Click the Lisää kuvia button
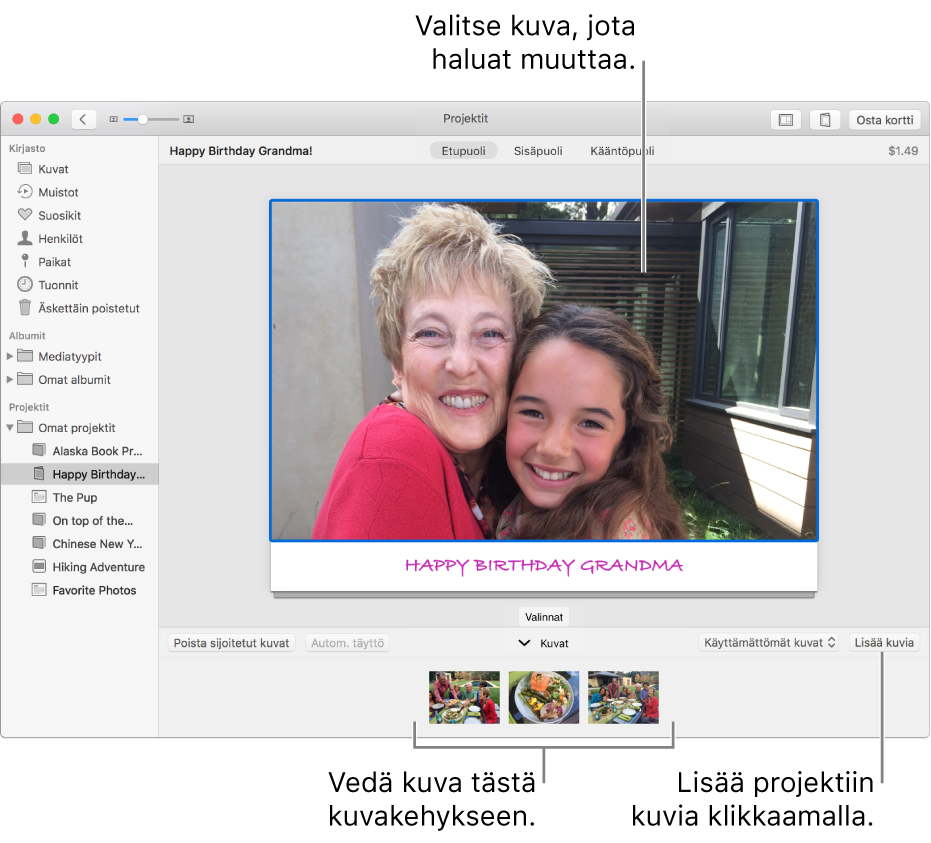This screenshot has height=843, width=931. pos(884,643)
